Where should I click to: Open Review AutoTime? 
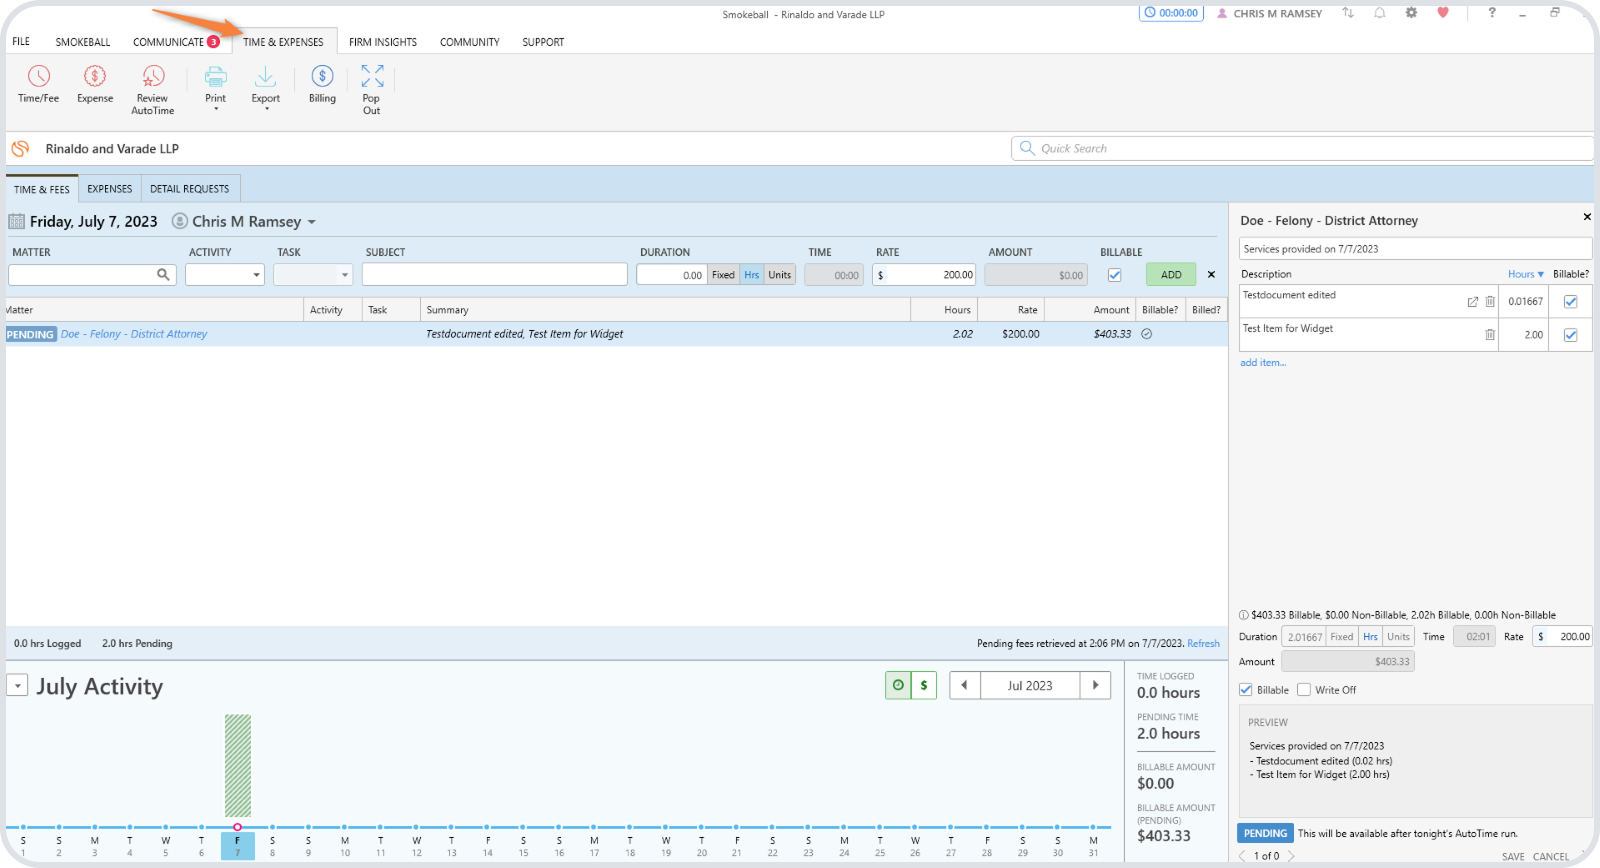coord(152,90)
